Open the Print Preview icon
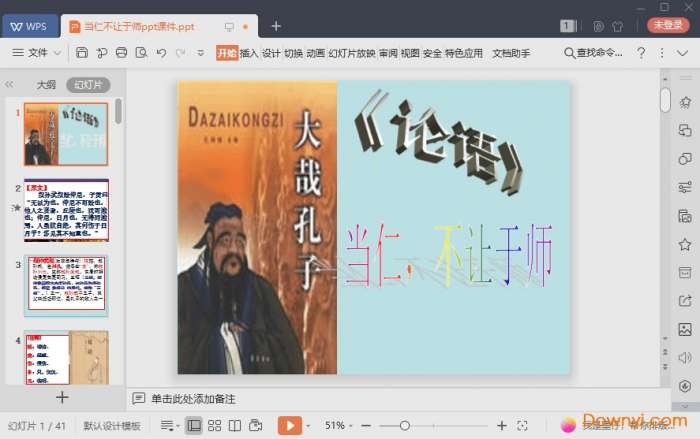The image size is (700, 439). 142,53
